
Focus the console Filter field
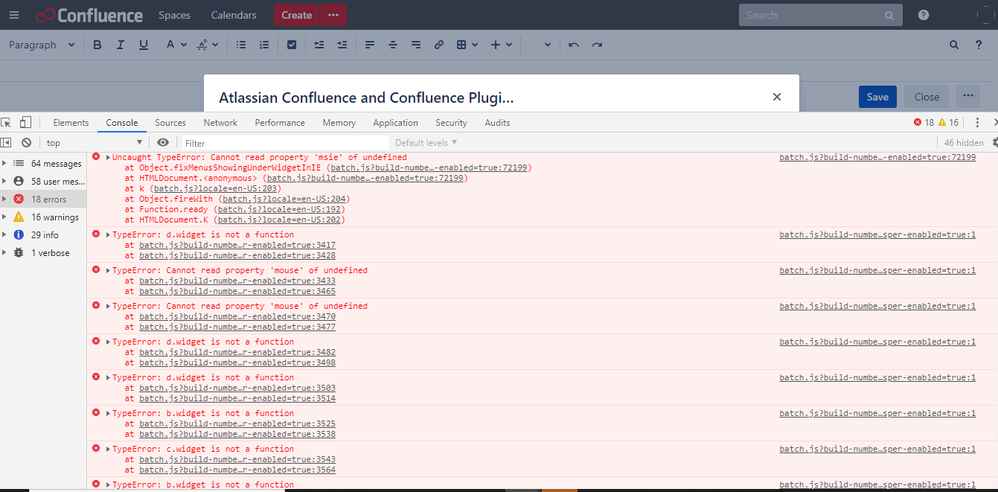[285, 143]
